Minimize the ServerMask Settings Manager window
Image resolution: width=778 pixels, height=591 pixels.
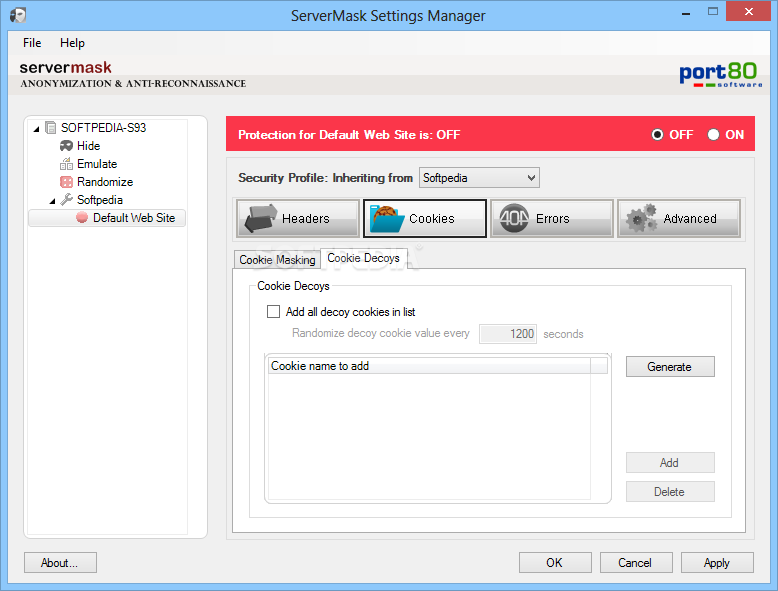686,12
